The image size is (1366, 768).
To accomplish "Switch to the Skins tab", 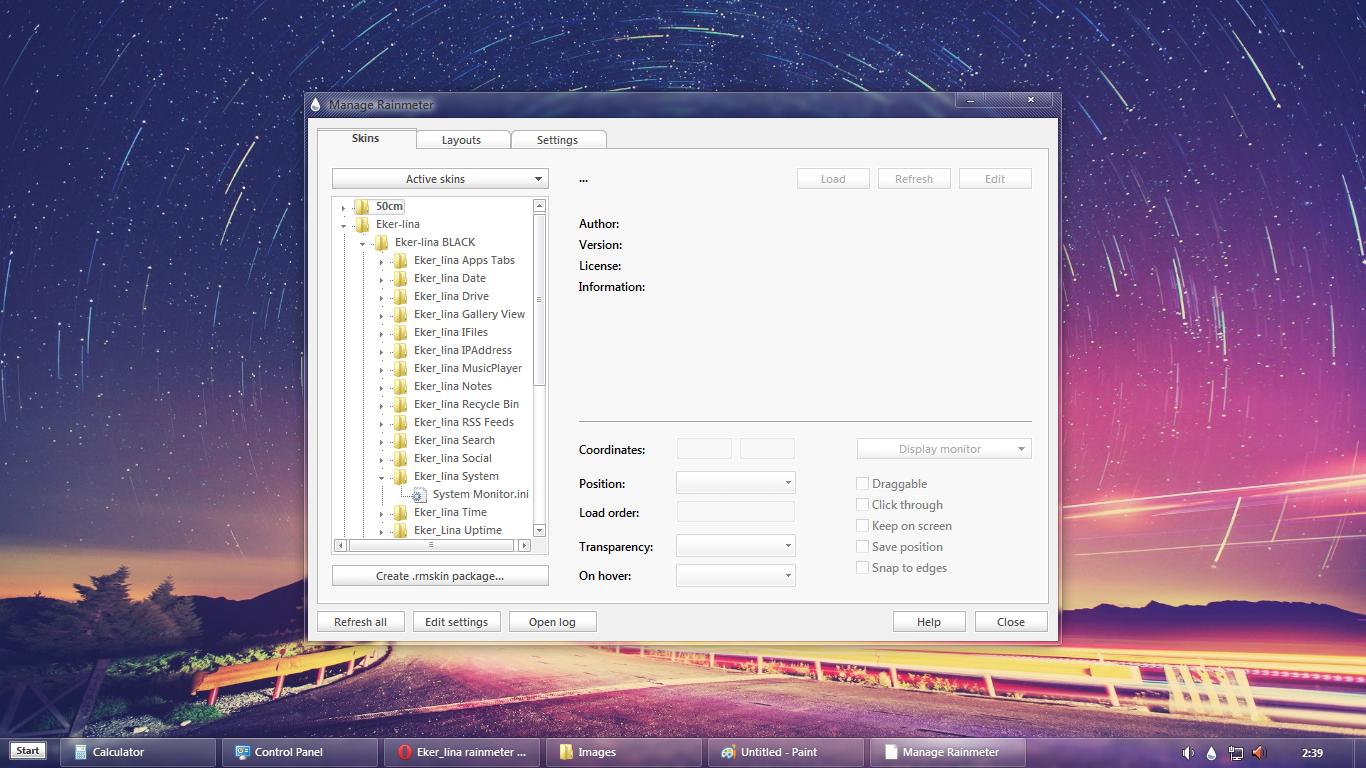I will click(366, 138).
